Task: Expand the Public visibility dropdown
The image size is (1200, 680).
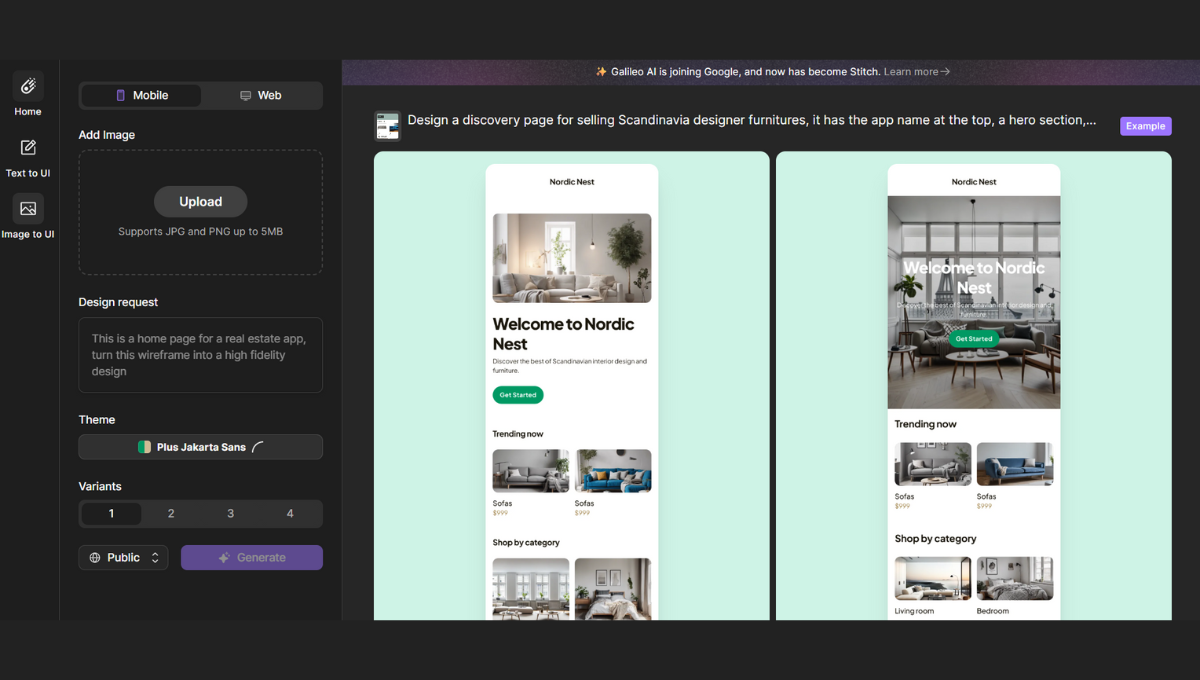Action: point(124,558)
